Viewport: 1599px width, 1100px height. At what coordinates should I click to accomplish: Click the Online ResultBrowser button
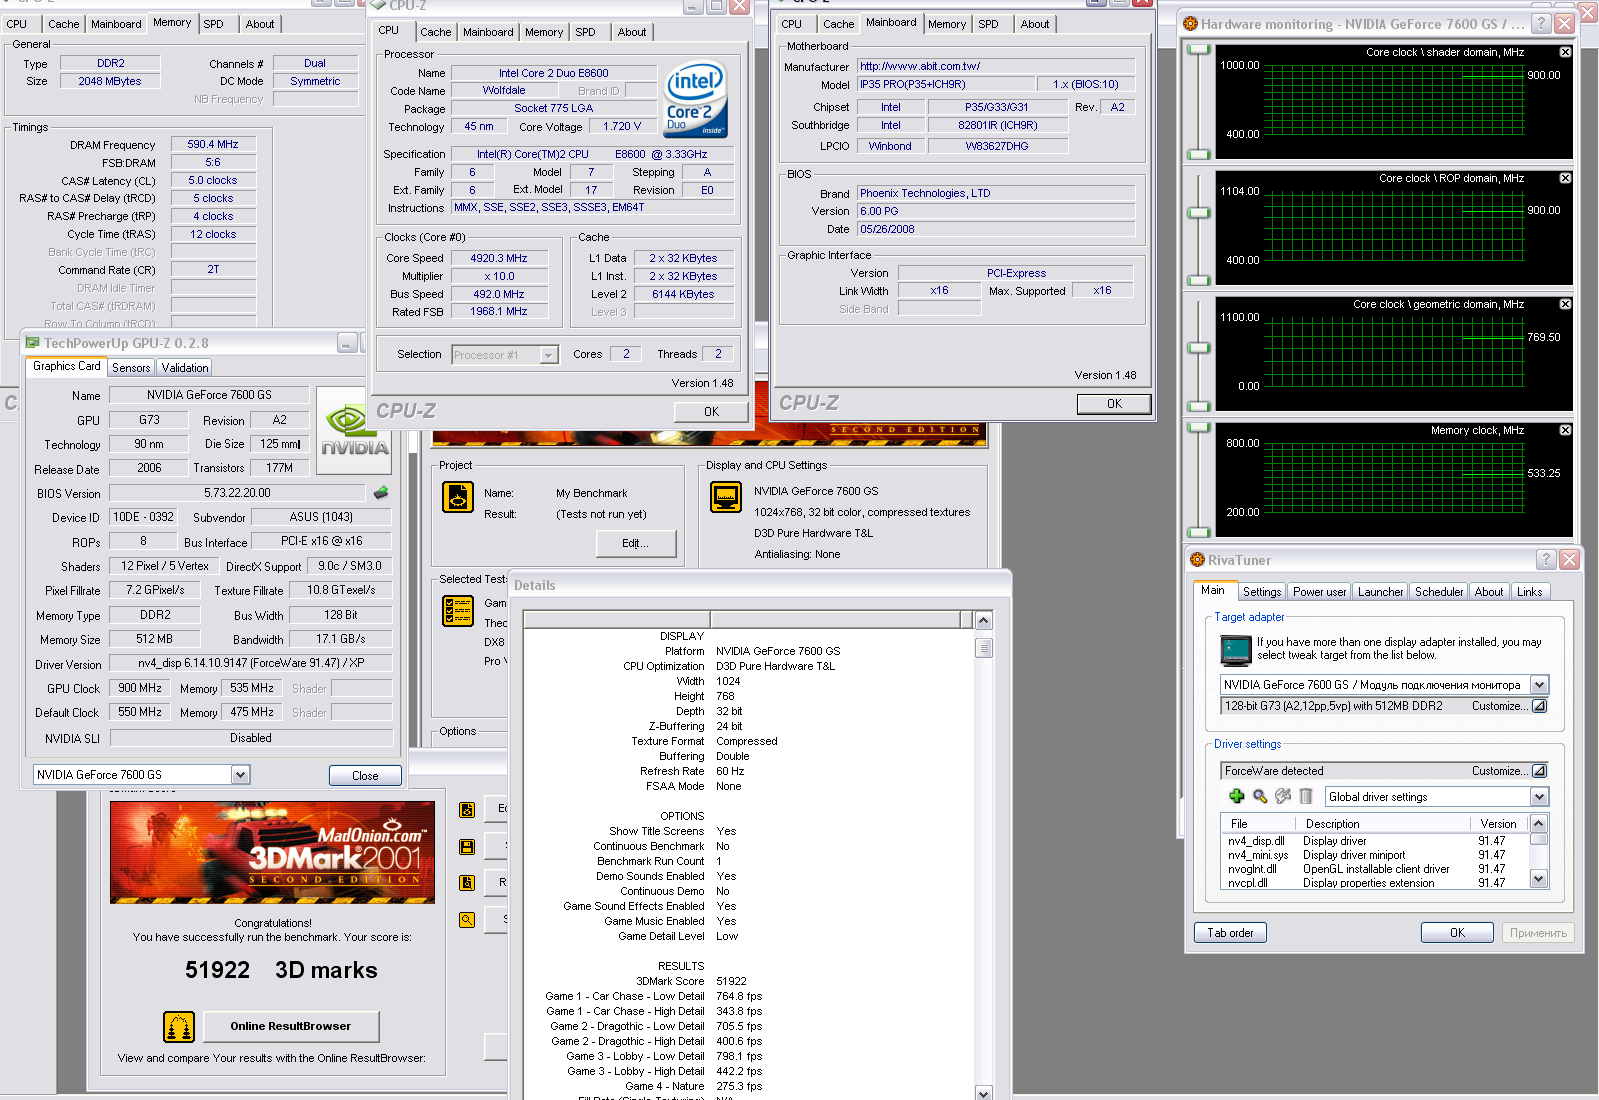(x=291, y=1026)
